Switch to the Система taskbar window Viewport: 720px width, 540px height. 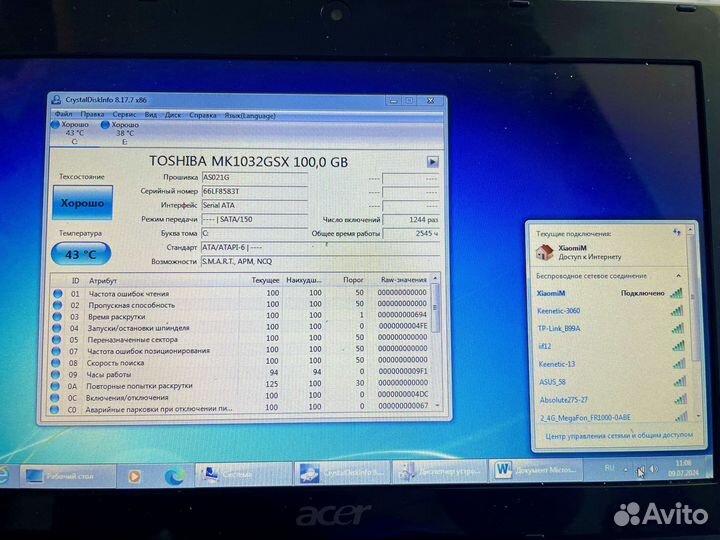(243, 474)
